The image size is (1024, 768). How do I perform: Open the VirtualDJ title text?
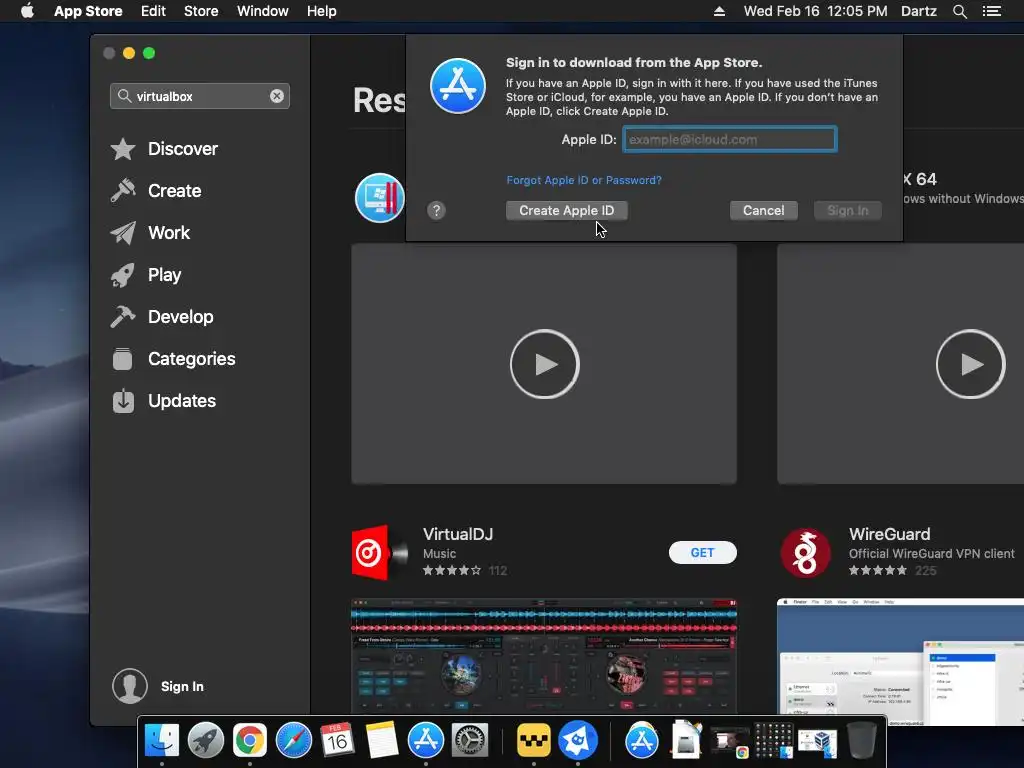click(458, 534)
